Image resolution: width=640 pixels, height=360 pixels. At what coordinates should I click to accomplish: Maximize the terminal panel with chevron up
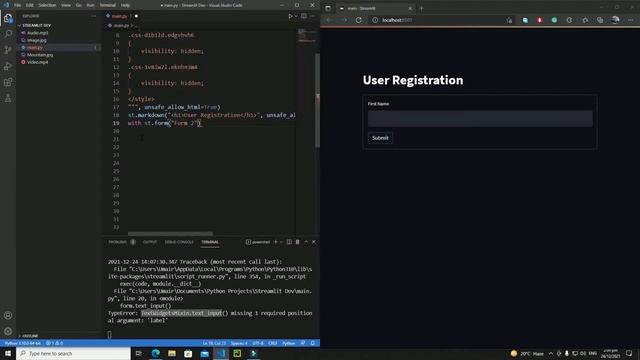306,242
